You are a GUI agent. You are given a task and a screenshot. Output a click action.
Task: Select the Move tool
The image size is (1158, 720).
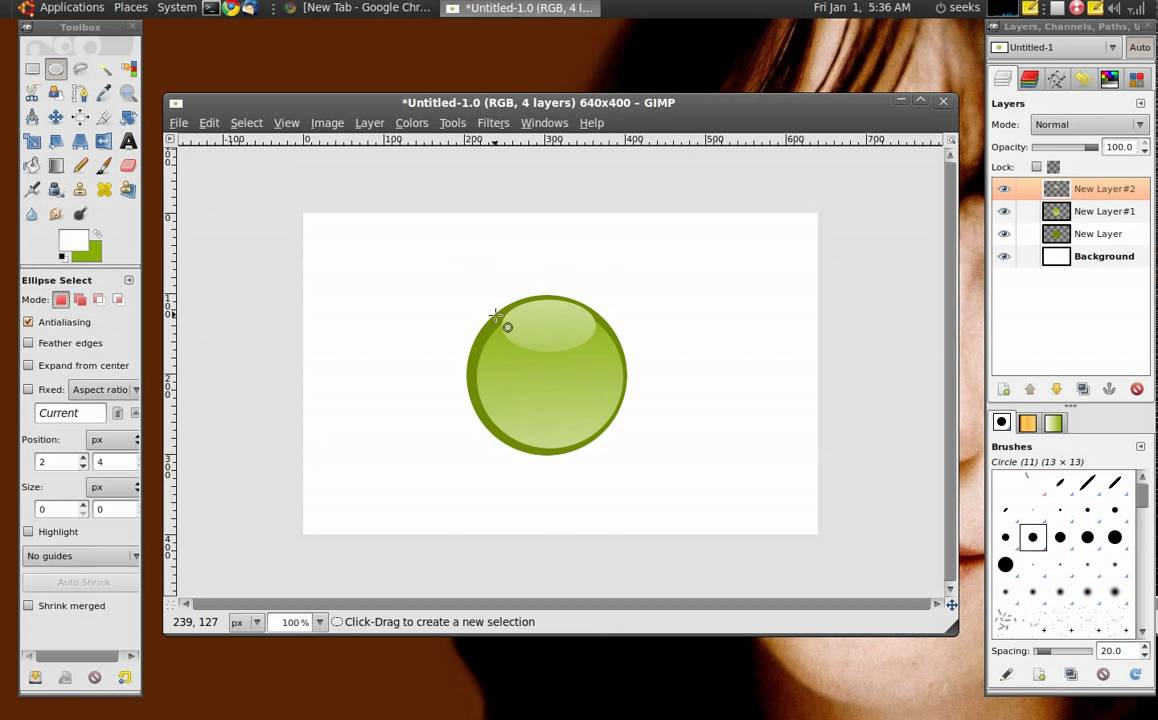pyautogui.click(x=55, y=117)
